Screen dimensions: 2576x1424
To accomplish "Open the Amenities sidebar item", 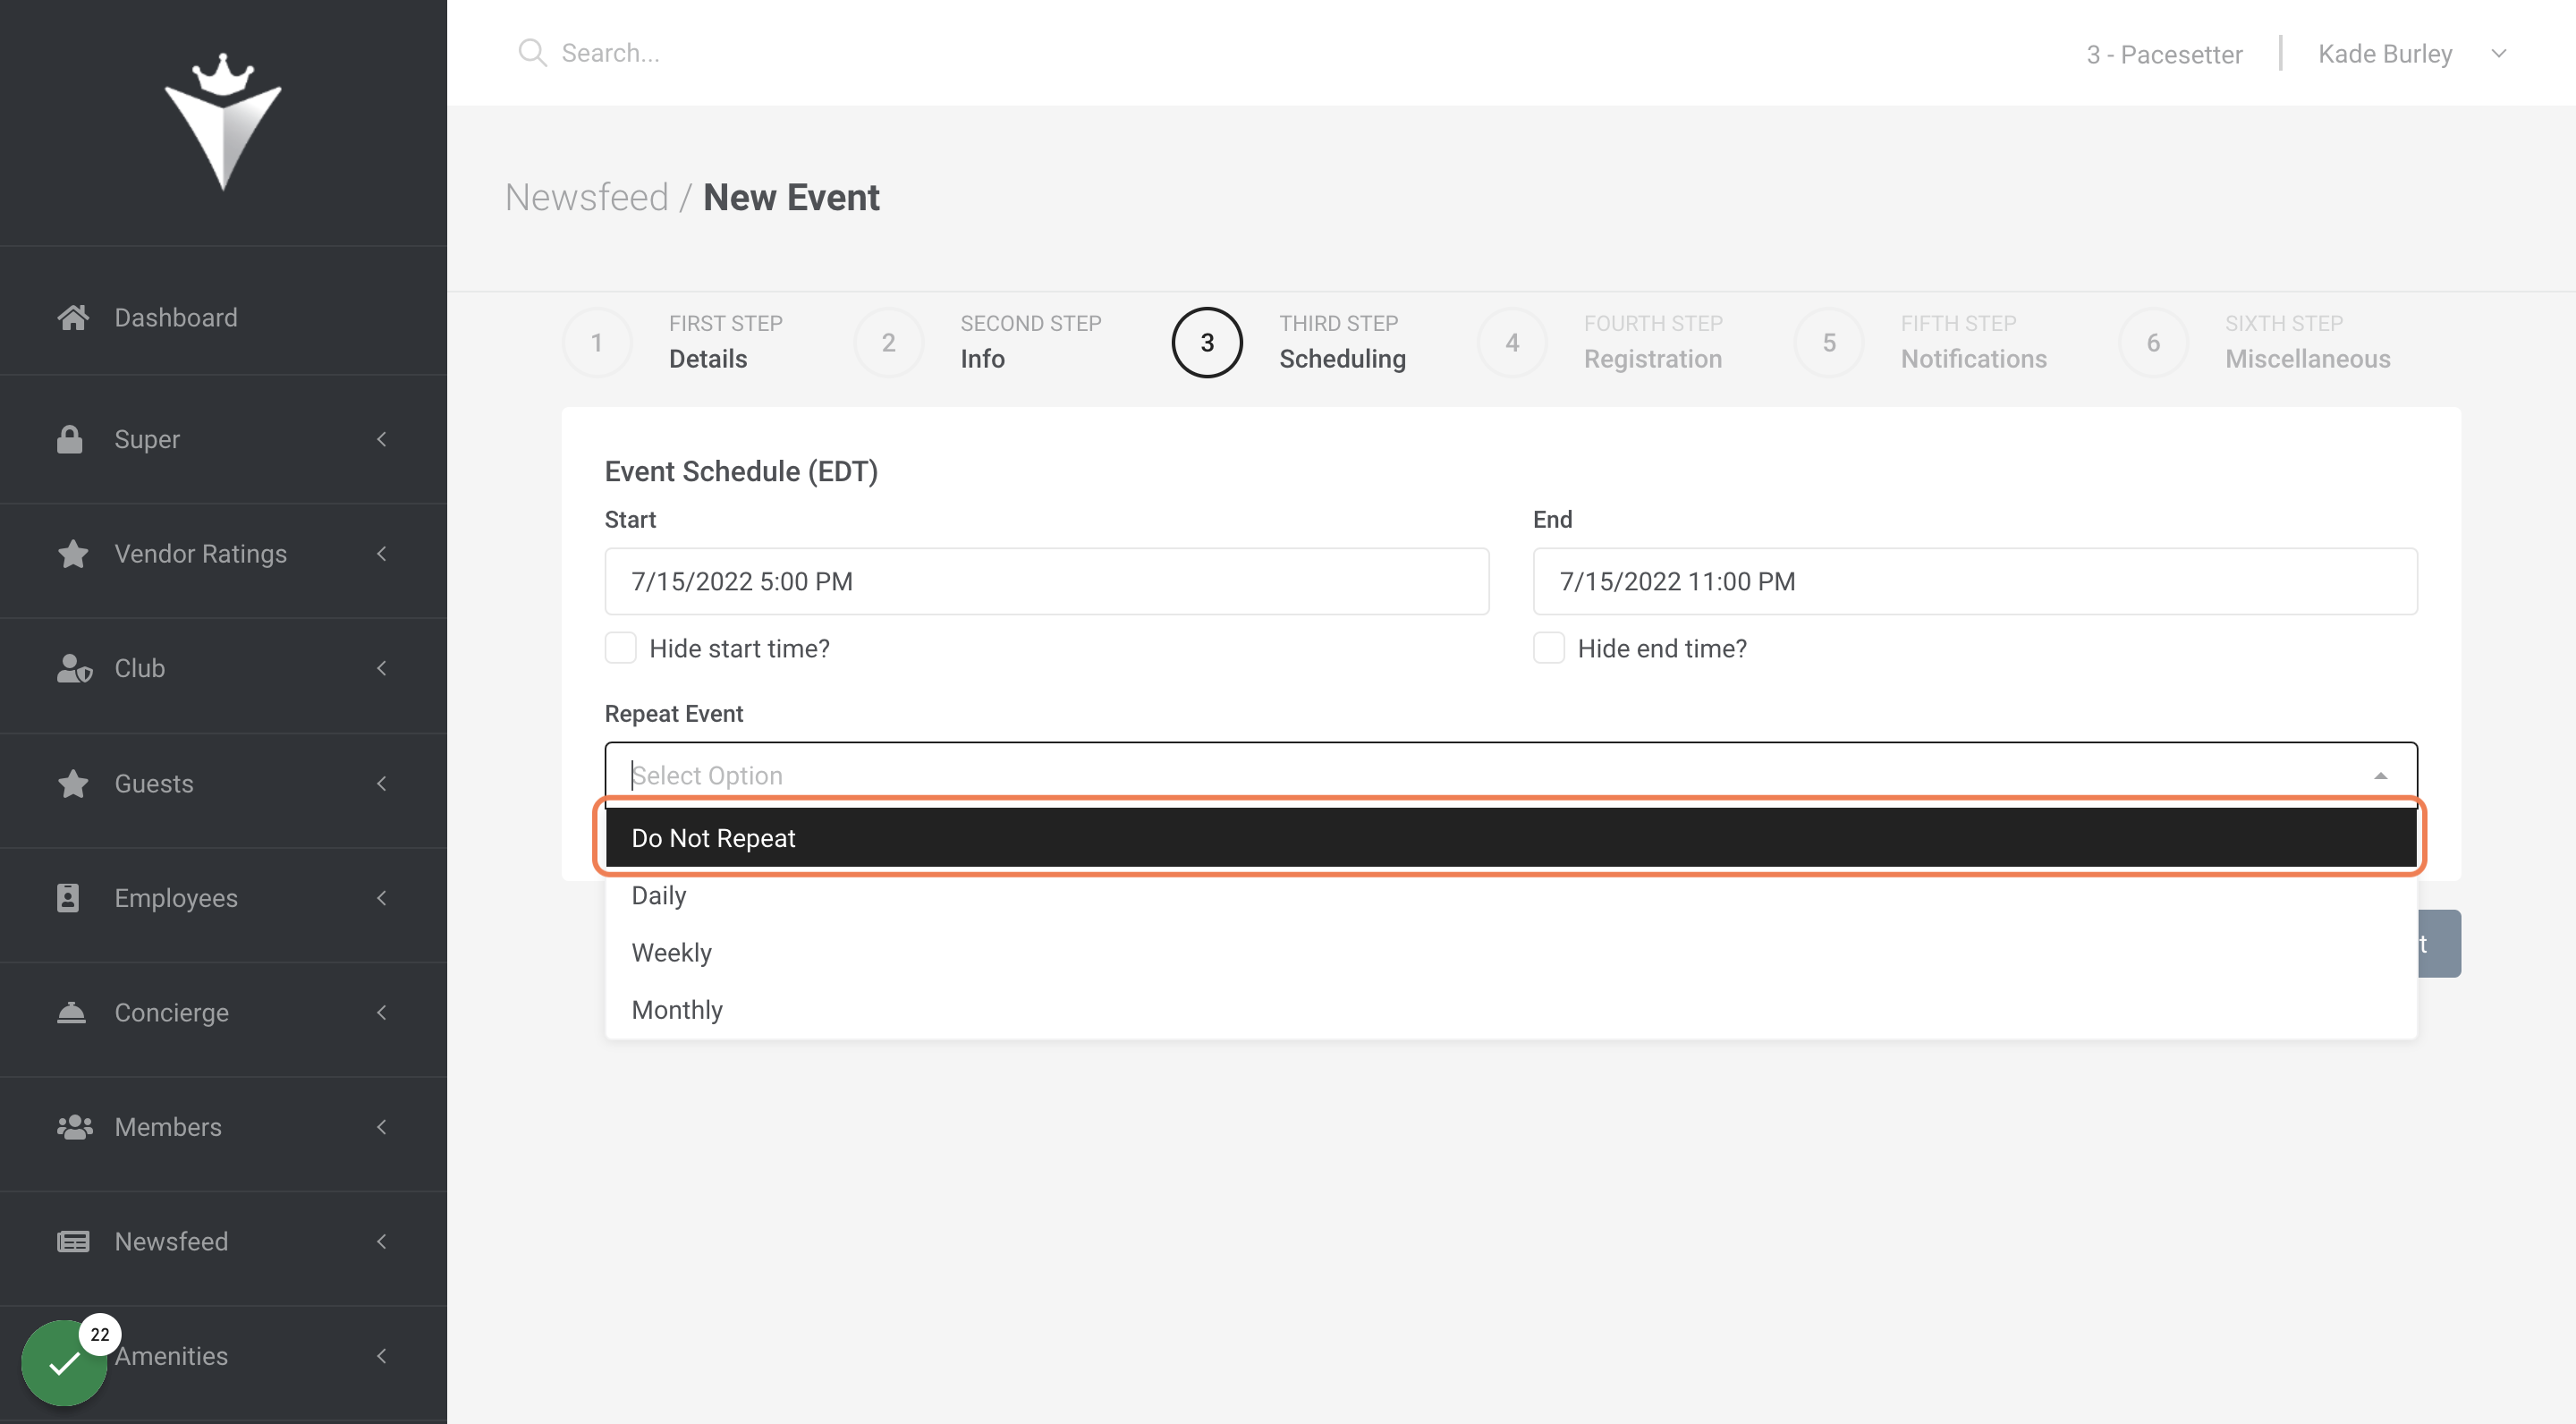I will 223,1356.
